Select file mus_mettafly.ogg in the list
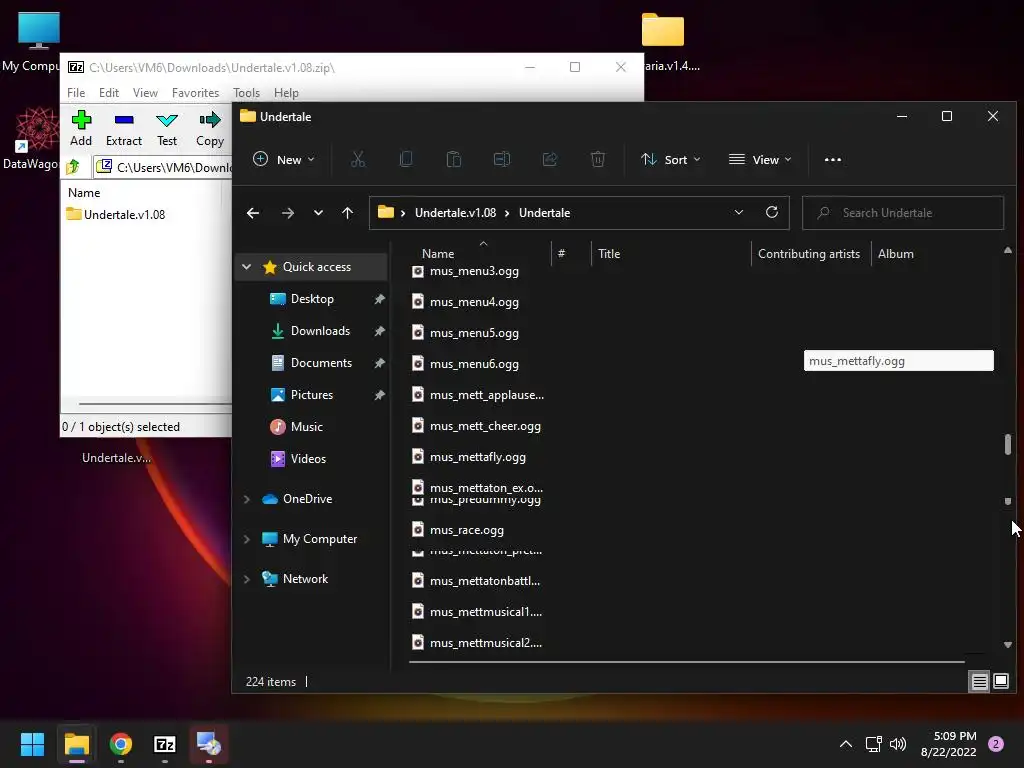 (477, 457)
